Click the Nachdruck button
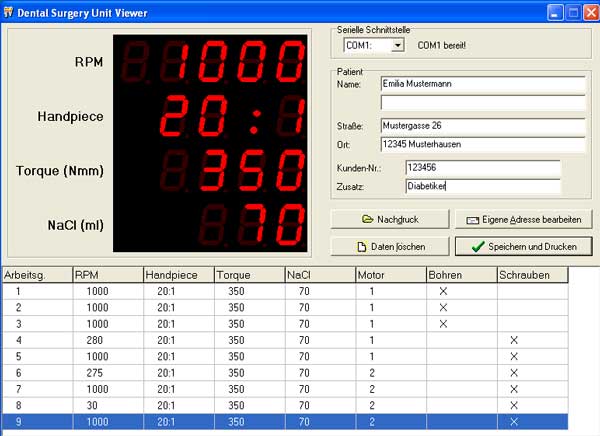 pyautogui.click(x=393, y=218)
